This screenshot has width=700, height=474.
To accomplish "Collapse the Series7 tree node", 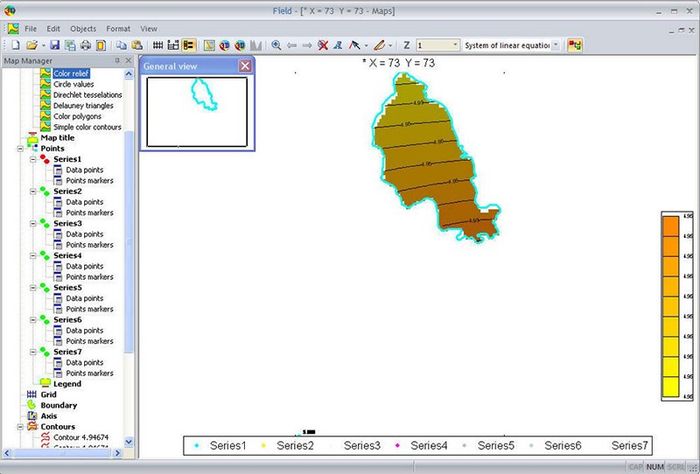I will click(33, 352).
